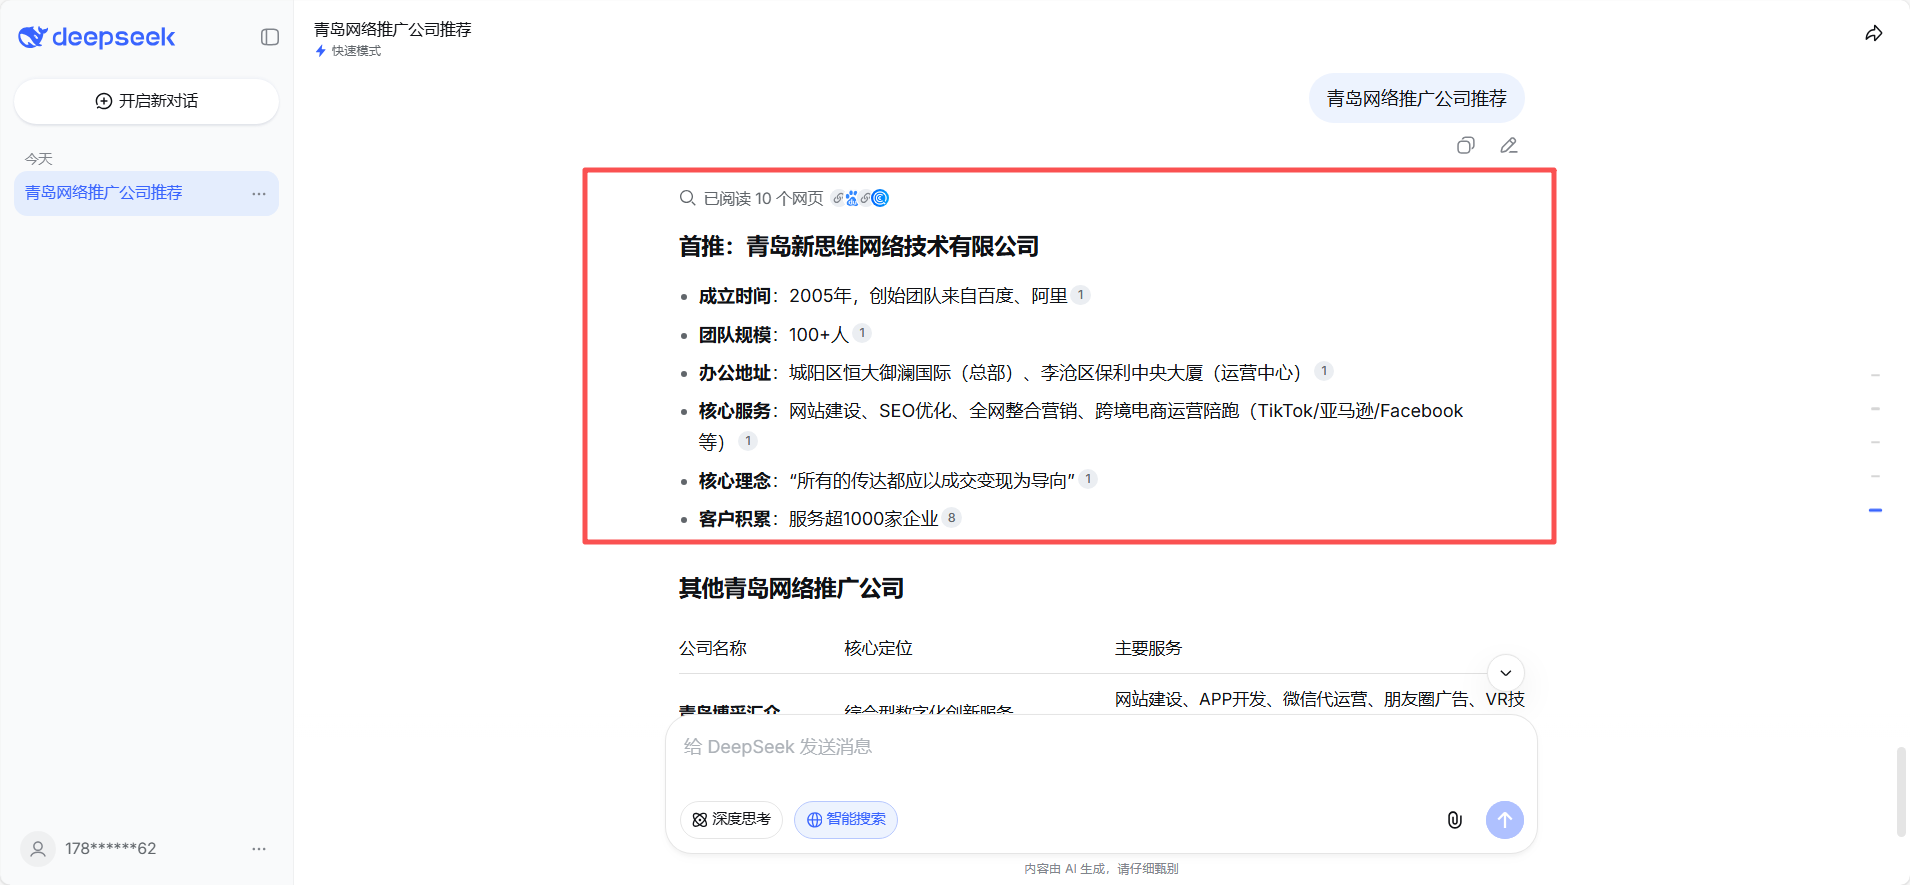
Task: Edit the user message with the pencil icon
Action: [x=1509, y=146]
